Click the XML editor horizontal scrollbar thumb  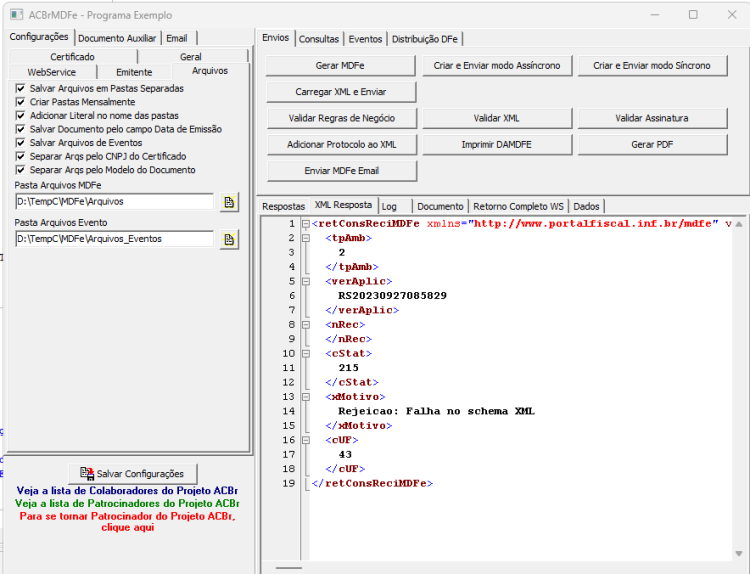[289, 568]
